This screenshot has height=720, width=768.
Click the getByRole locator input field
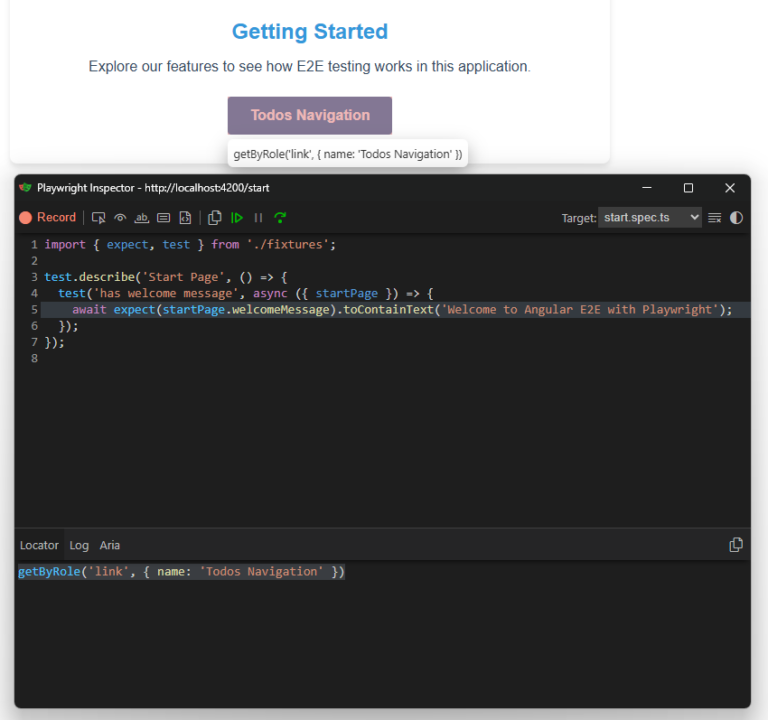(181, 572)
